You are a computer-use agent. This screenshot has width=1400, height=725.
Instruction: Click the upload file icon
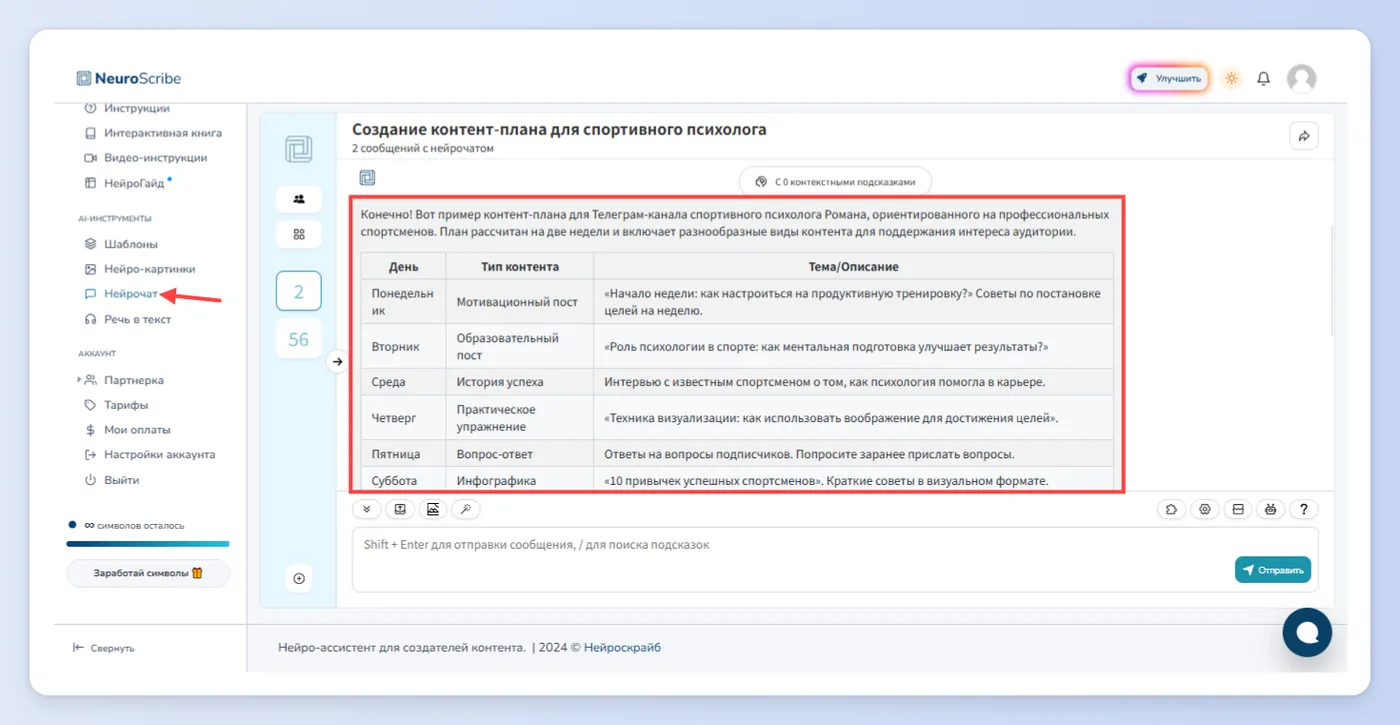(x=400, y=509)
